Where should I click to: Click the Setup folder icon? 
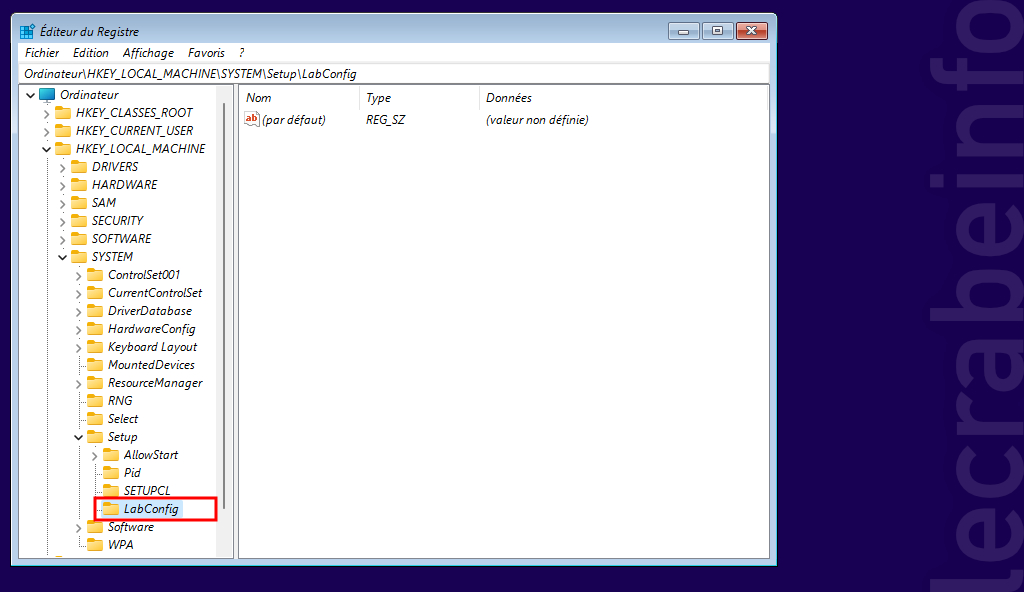pyautogui.click(x=95, y=436)
